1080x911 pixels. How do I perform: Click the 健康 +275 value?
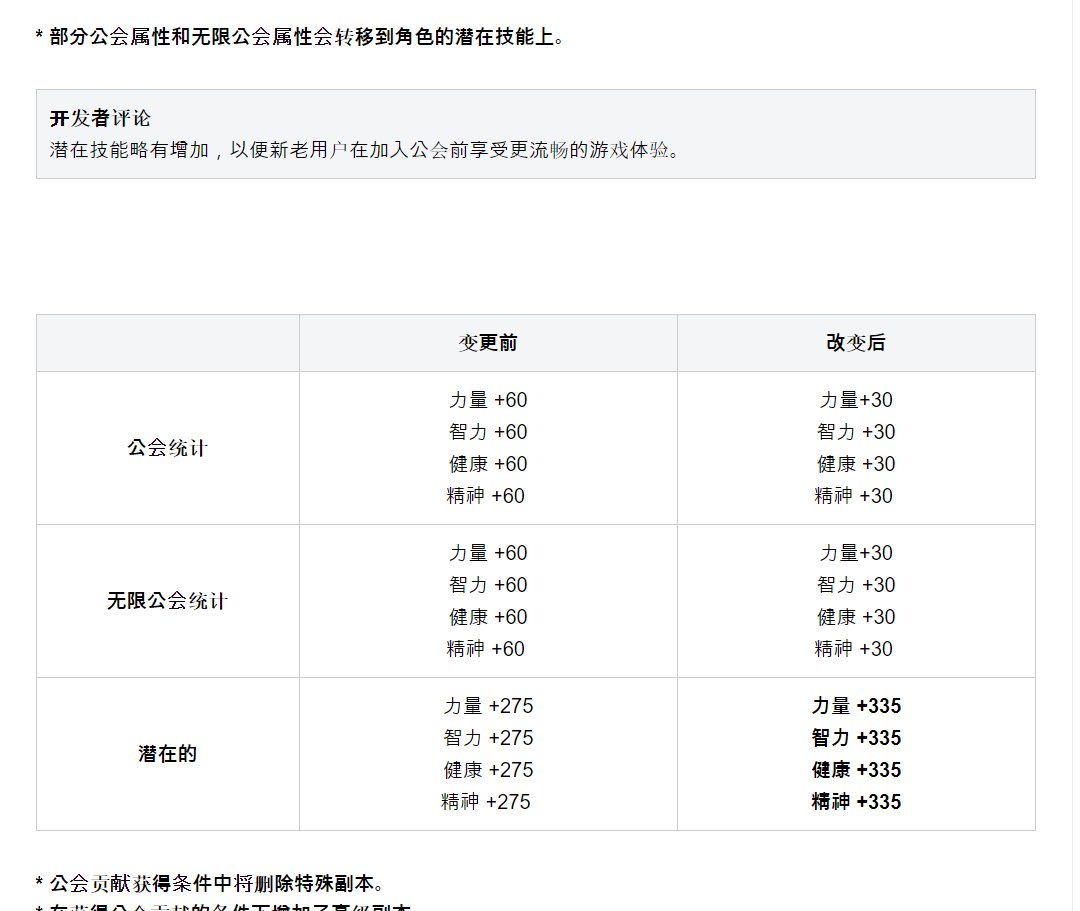(x=487, y=770)
